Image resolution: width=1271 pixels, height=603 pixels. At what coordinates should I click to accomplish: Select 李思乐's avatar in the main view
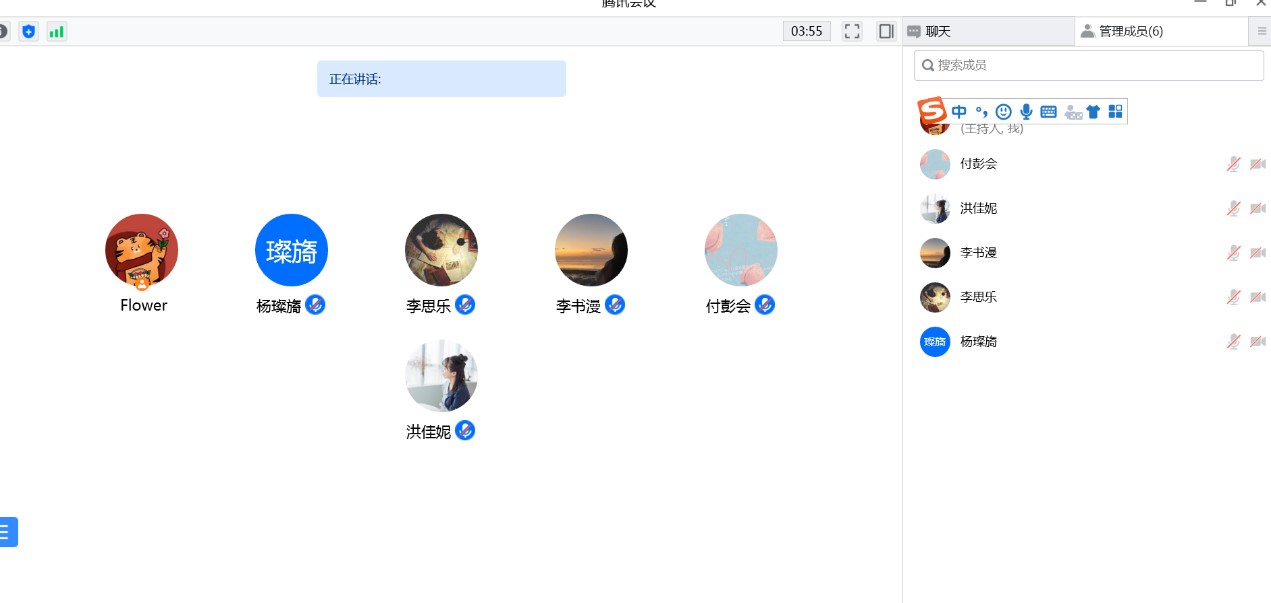tap(441, 250)
